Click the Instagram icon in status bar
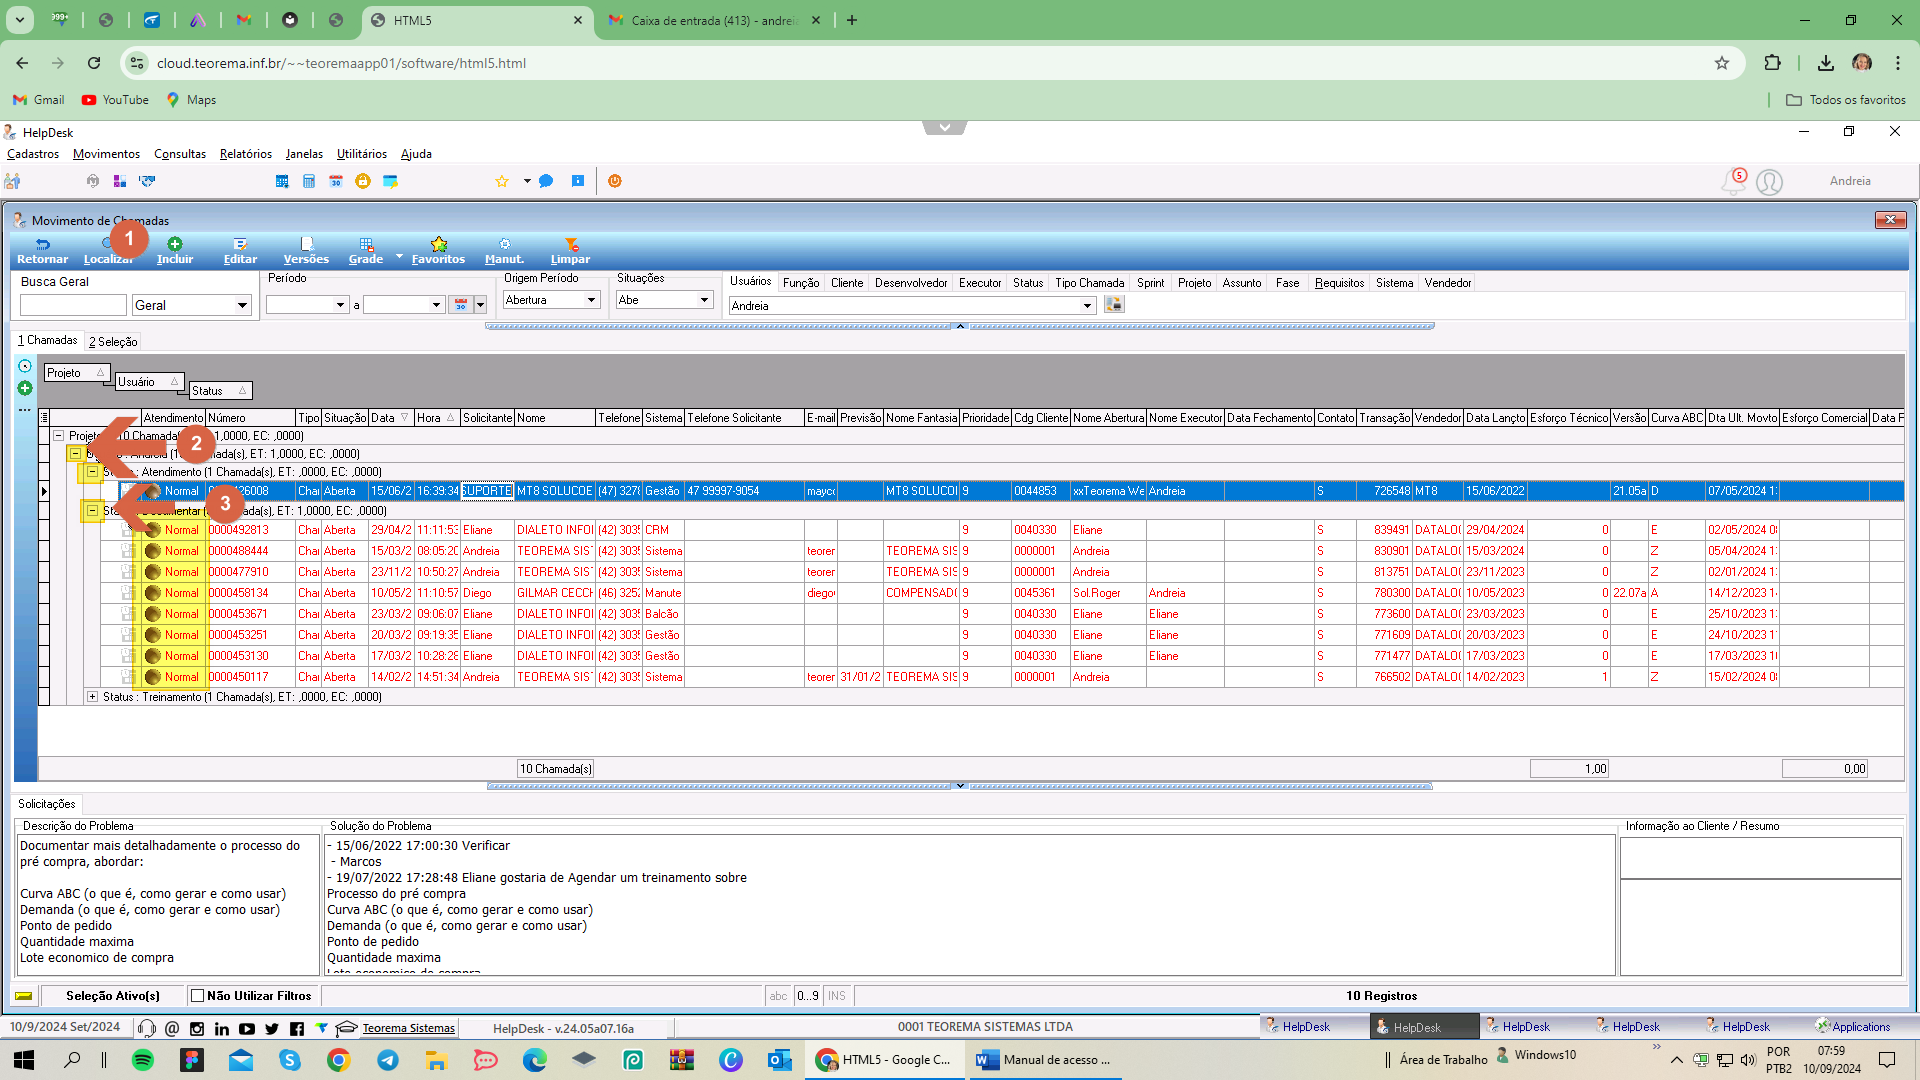This screenshot has width=1920, height=1080. 197,1028
